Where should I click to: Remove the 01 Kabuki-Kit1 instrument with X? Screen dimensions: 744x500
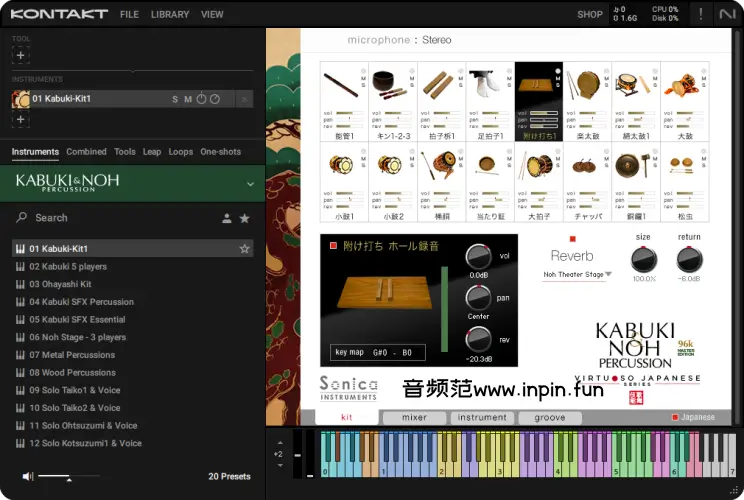pyautogui.click(x=244, y=99)
